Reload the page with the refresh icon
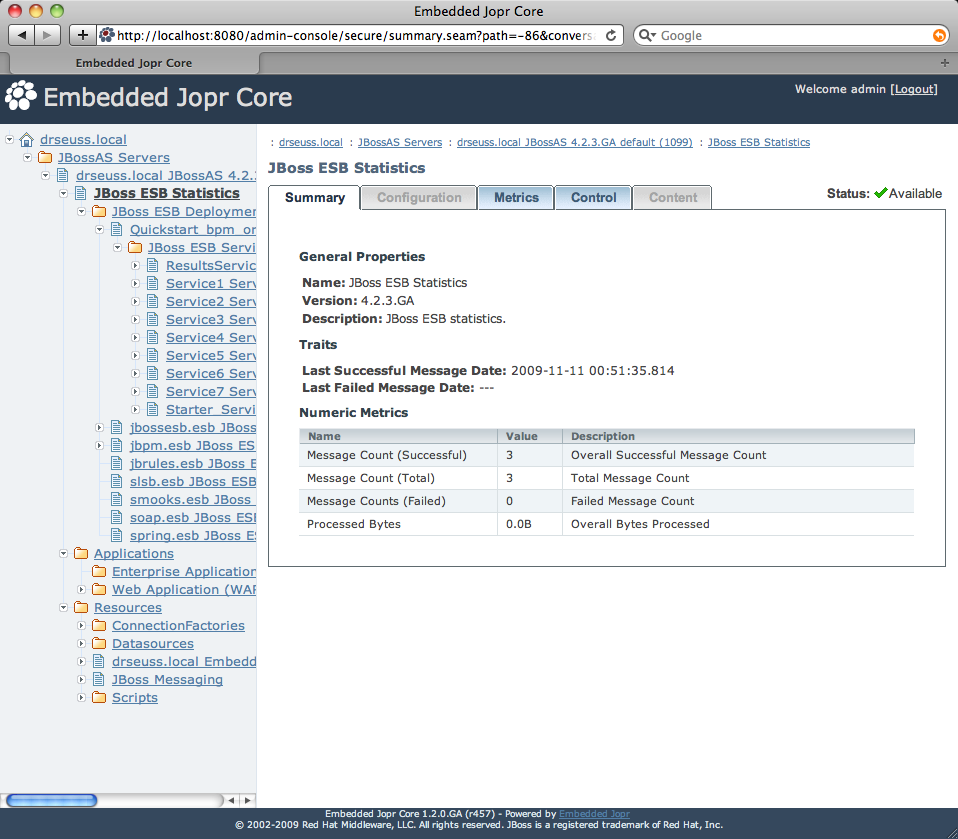958x839 pixels. point(610,35)
